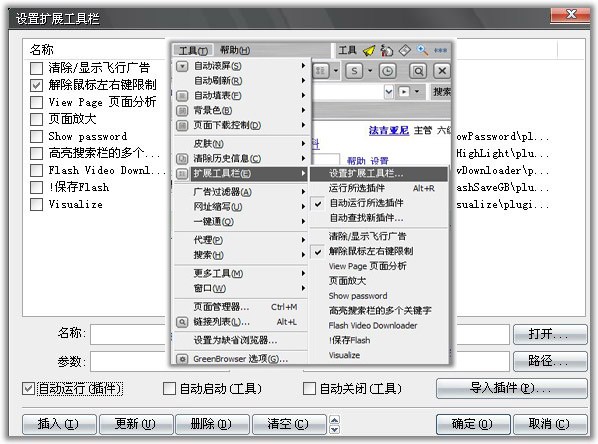The width and height of the screenshot is (598, 444).
Task: Click the 清空(C) button
Action: pos(289,424)
